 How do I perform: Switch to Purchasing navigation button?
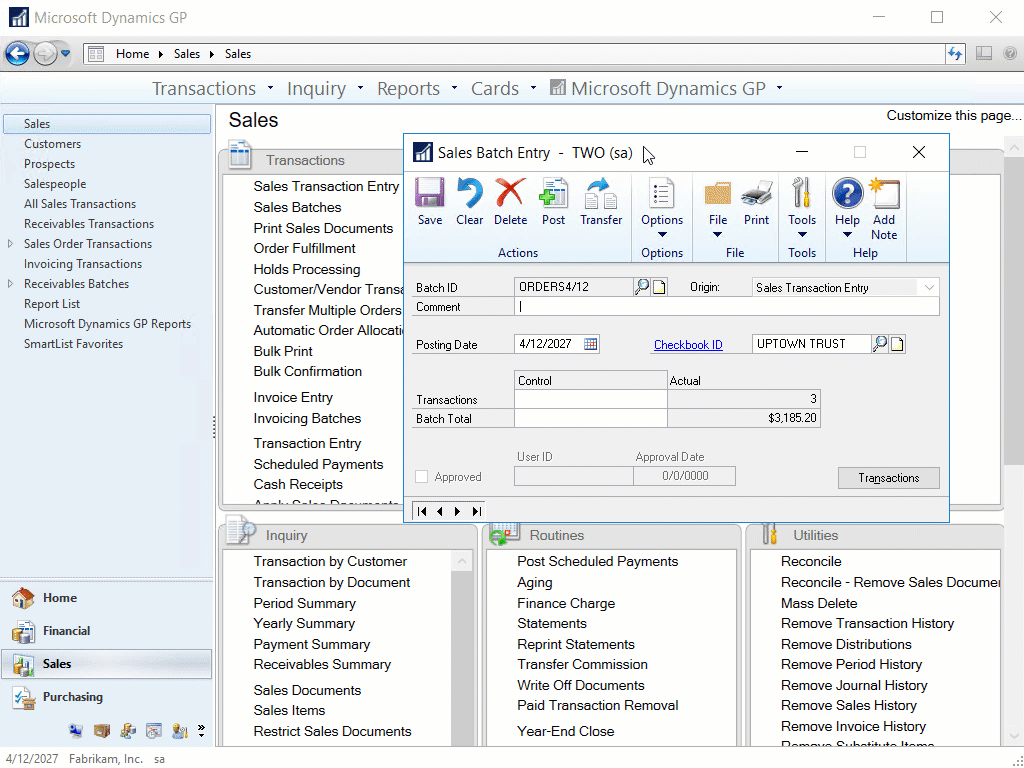pyautogui.click(x=106, y=697)
